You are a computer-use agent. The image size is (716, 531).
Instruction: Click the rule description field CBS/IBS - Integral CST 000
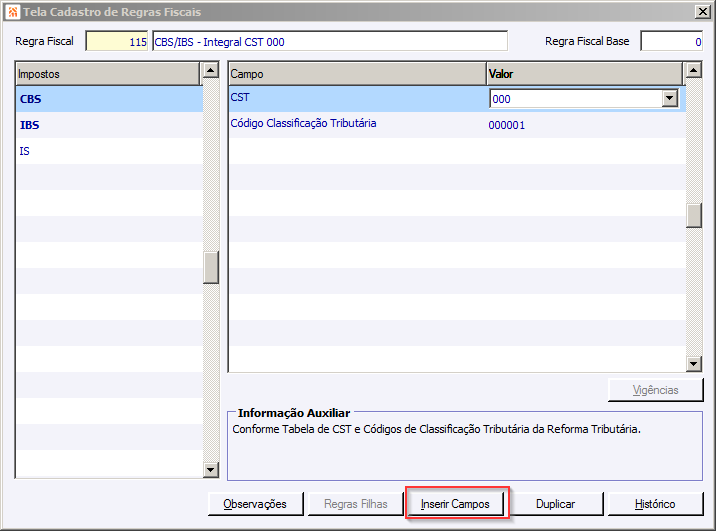[x=330, y=42]
